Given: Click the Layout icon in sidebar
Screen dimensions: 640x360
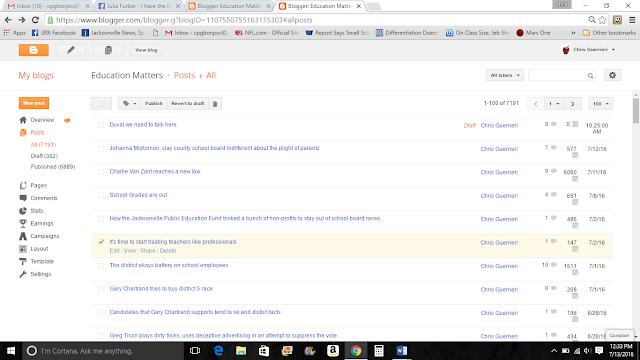Looking at the screenshot, I should (x=23, y=249).
